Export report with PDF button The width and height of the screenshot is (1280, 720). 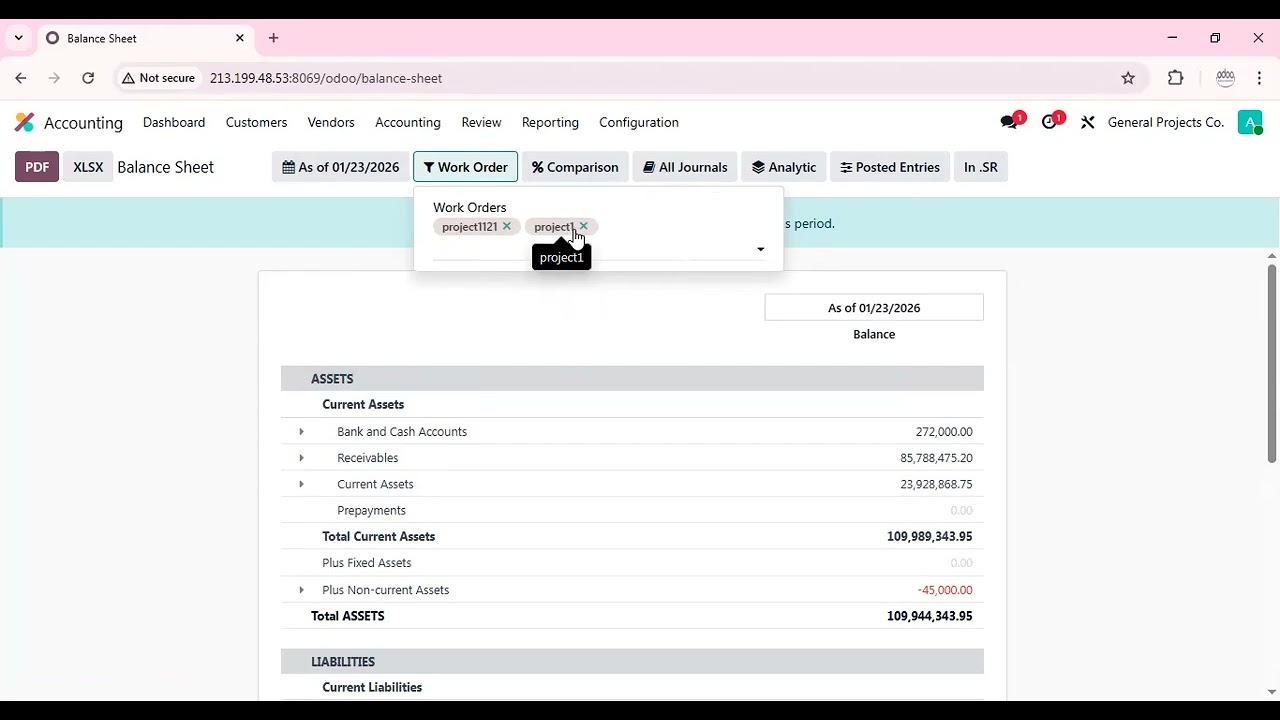37,167
